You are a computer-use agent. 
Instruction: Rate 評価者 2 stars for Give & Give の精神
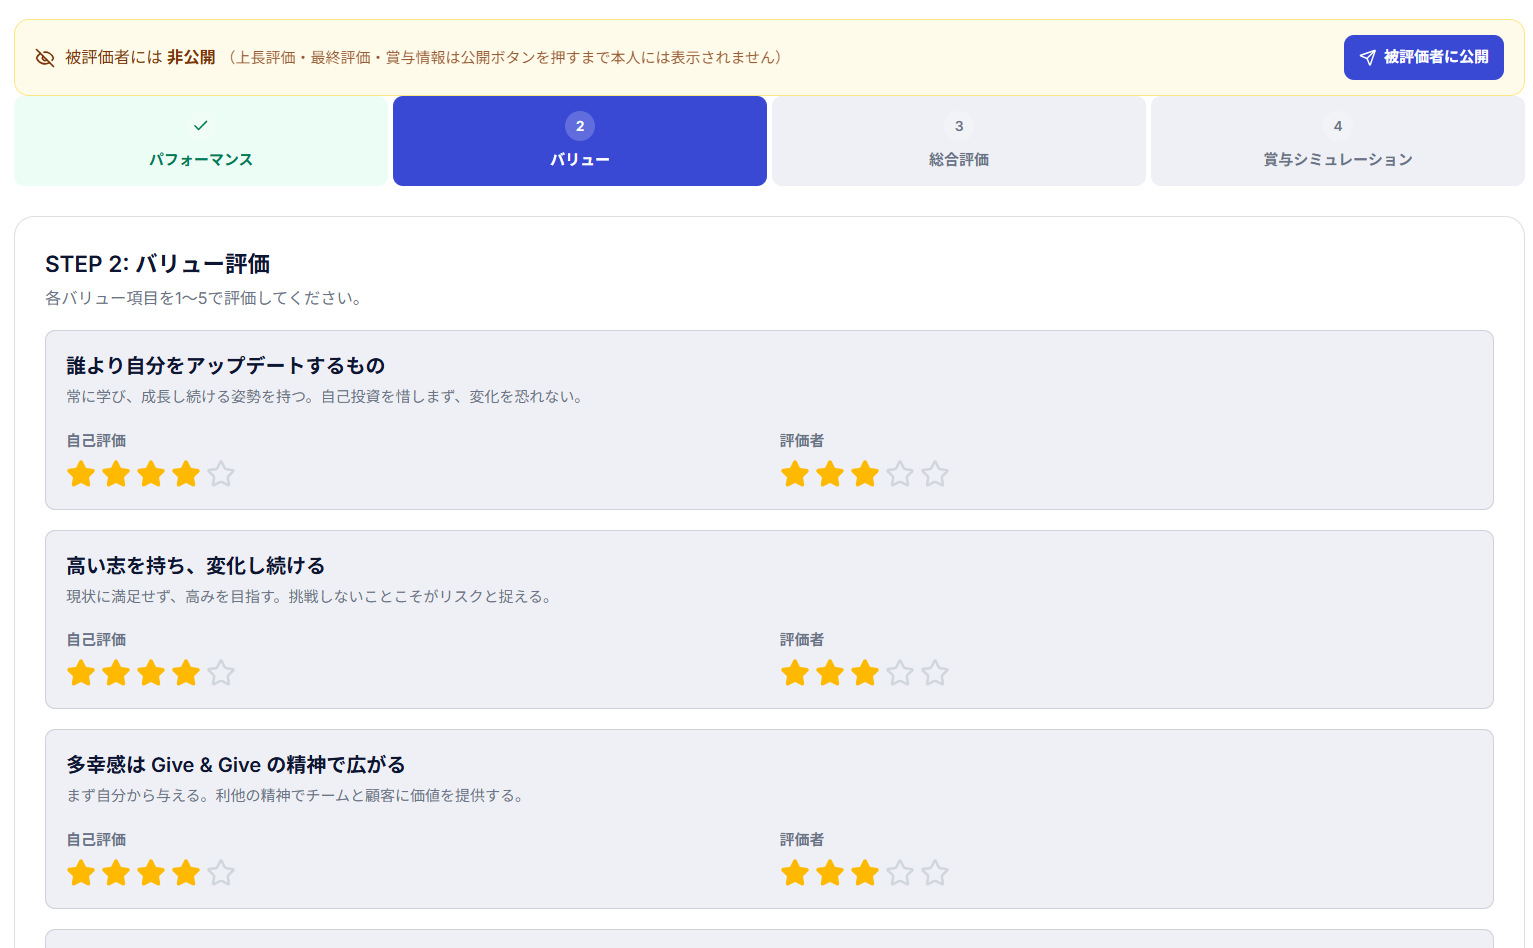(830, 873)
